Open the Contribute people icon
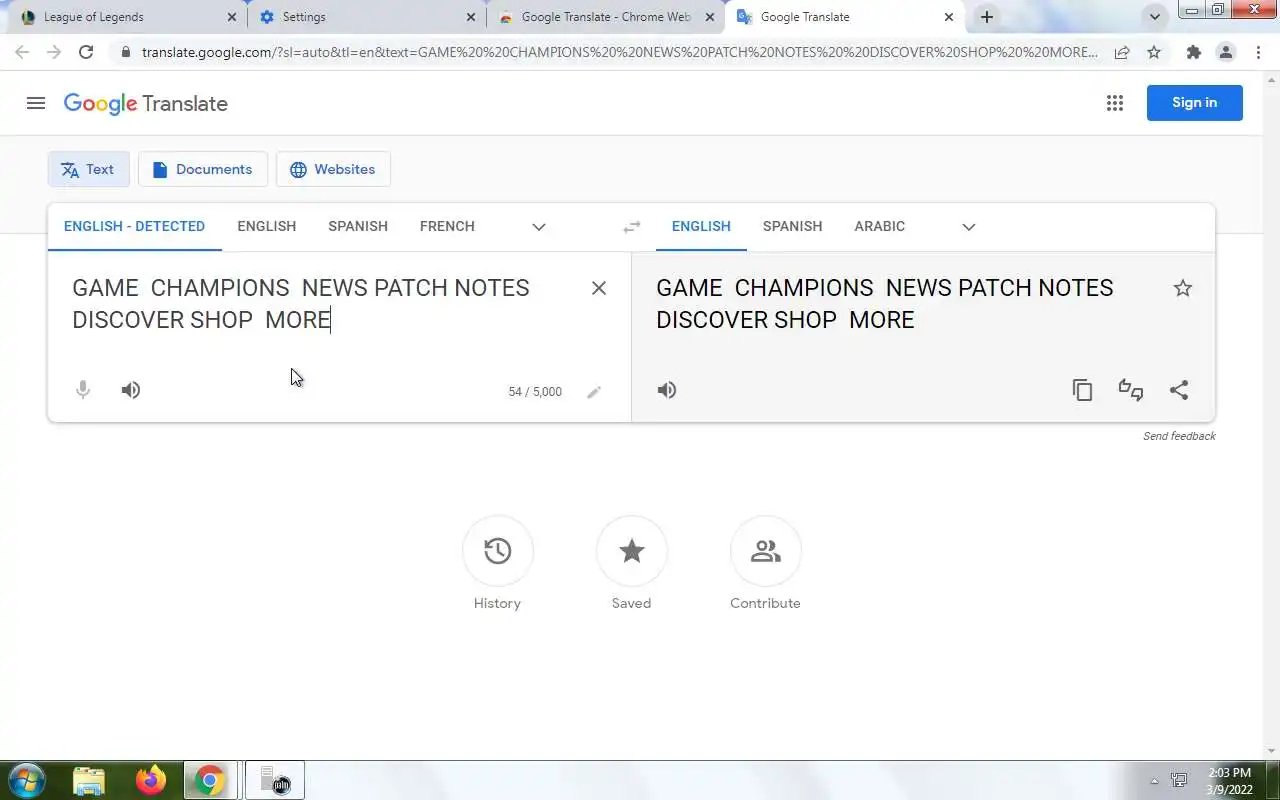 [766, 551]
